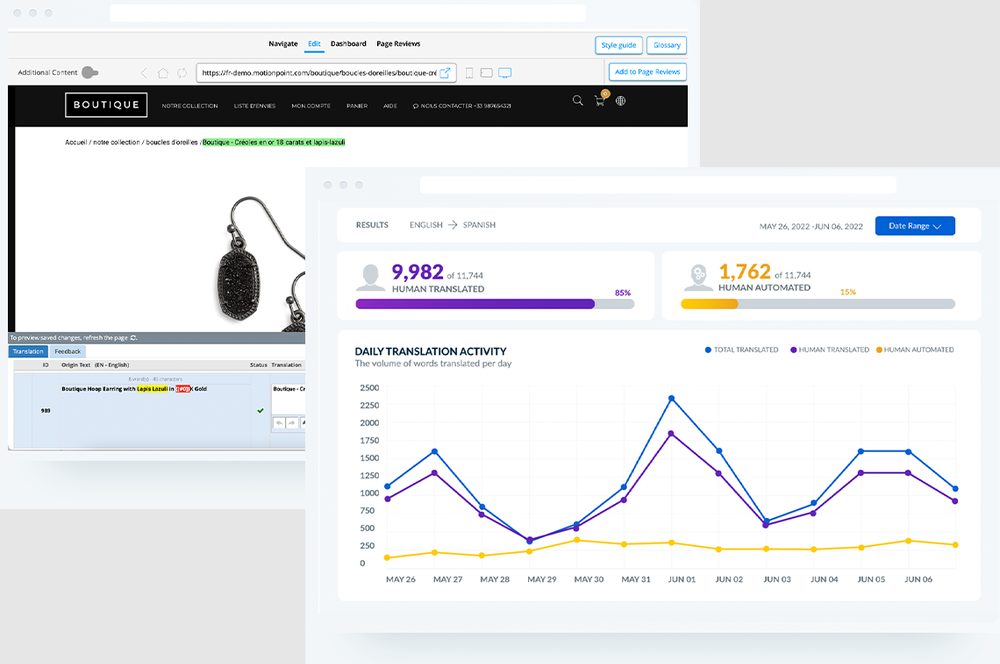1000x664 pixels.
Task: Click the Human Automated gear-head icon
Action: [x=698, y=277]
